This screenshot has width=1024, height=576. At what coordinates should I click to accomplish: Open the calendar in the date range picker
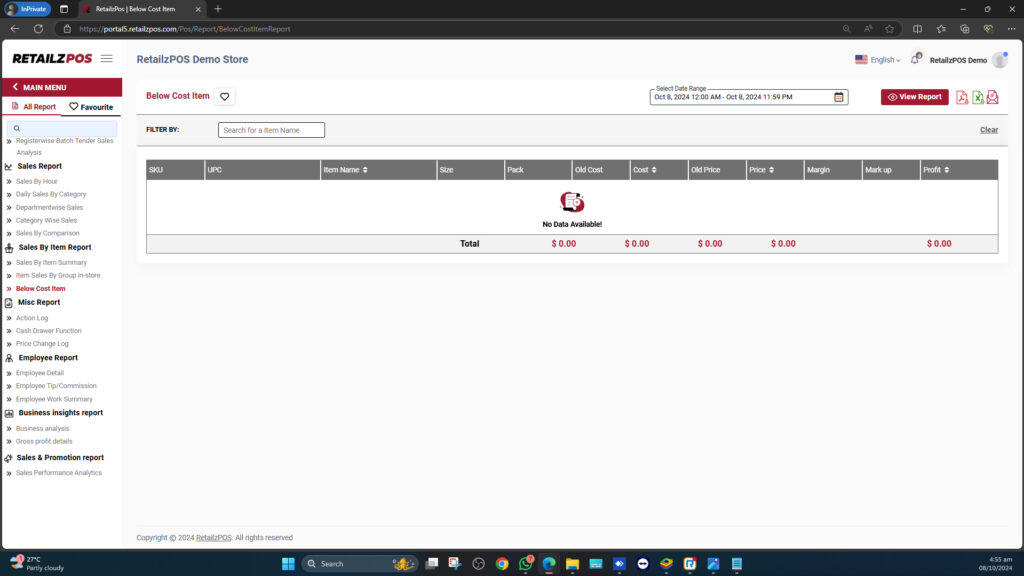[838, 97]
